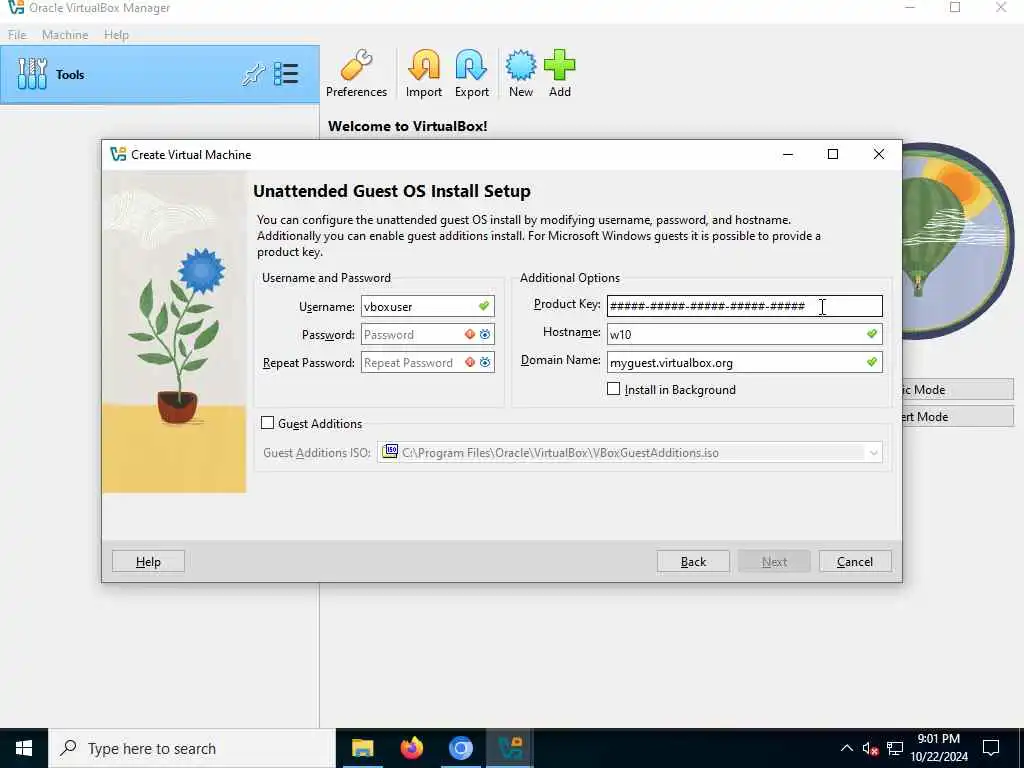Screen dimensions: 1024x768
Task: Open the notification center icon
Action: (x=991, y=748)
